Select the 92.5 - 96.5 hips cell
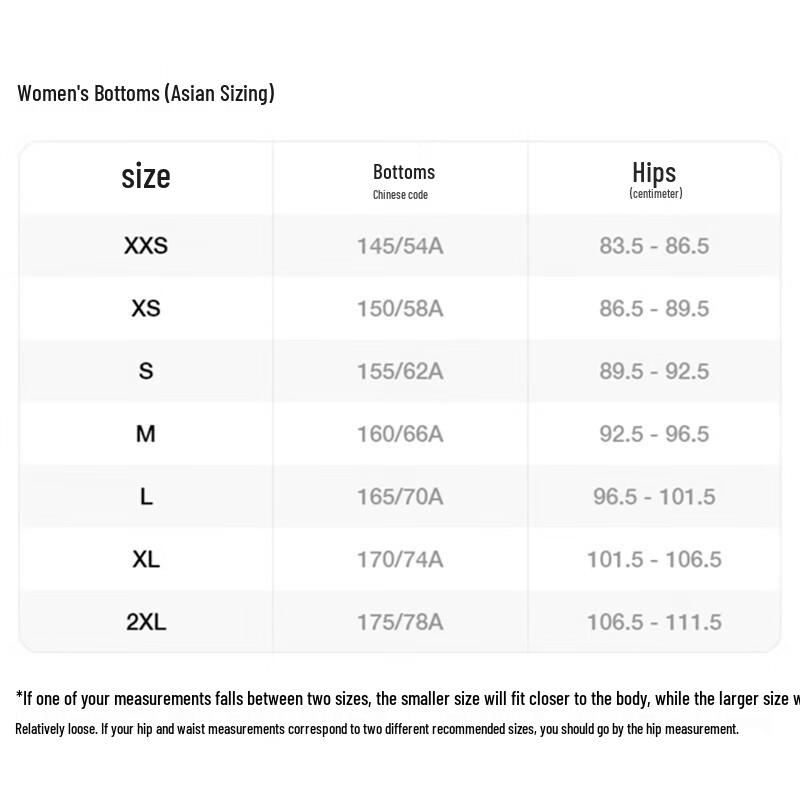This screenshot has width=800, height=800. point(654,434)
